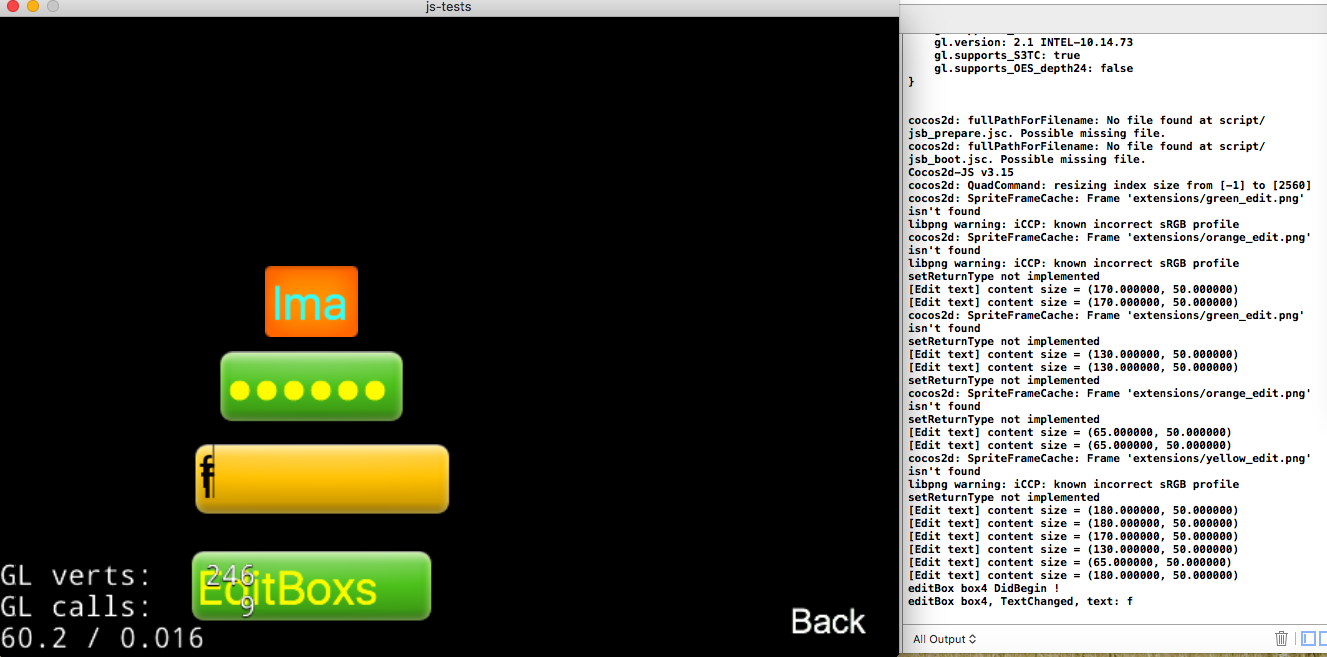1327x657 pixels.
Task: Minimize the js-tests window
Action: tap(33, 7)
